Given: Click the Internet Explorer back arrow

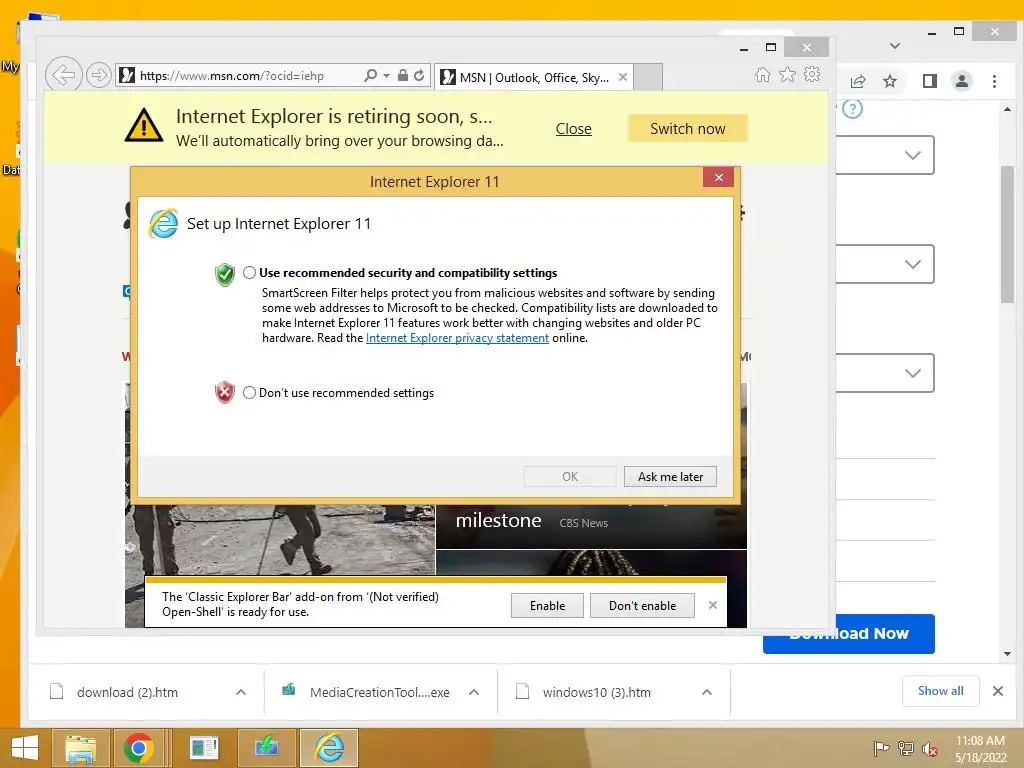Looking at the screenshot, I should tap(63, 75).
